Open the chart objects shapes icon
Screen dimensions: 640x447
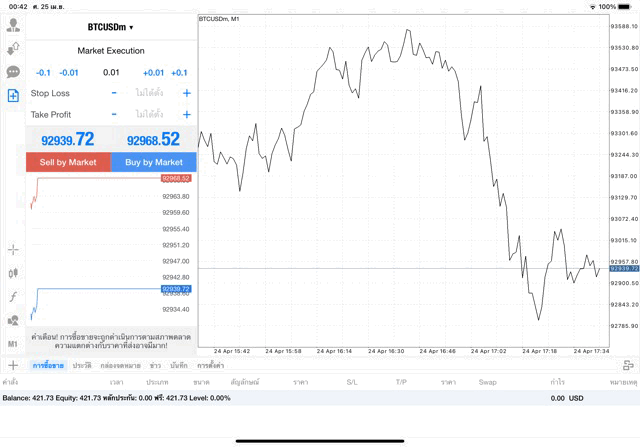tap(13, 320)
